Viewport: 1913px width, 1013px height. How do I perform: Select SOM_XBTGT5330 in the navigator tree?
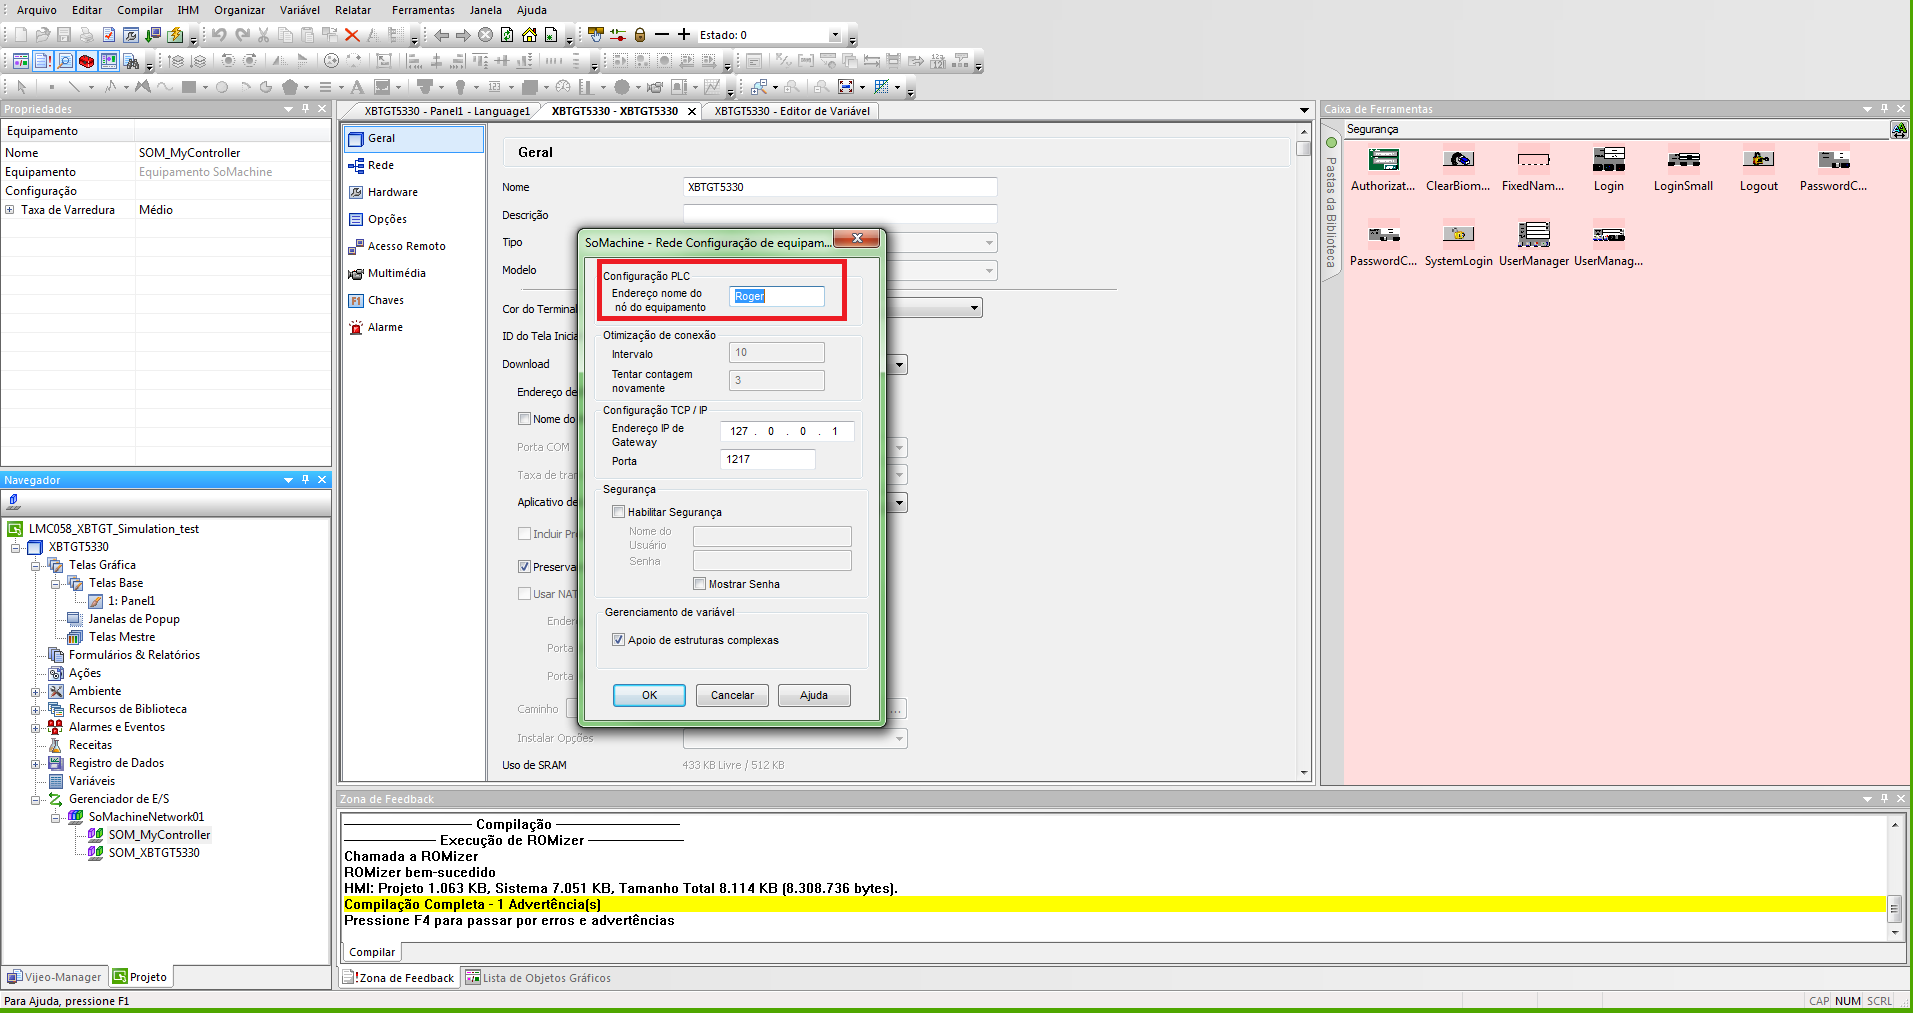[x=154, y=853]
